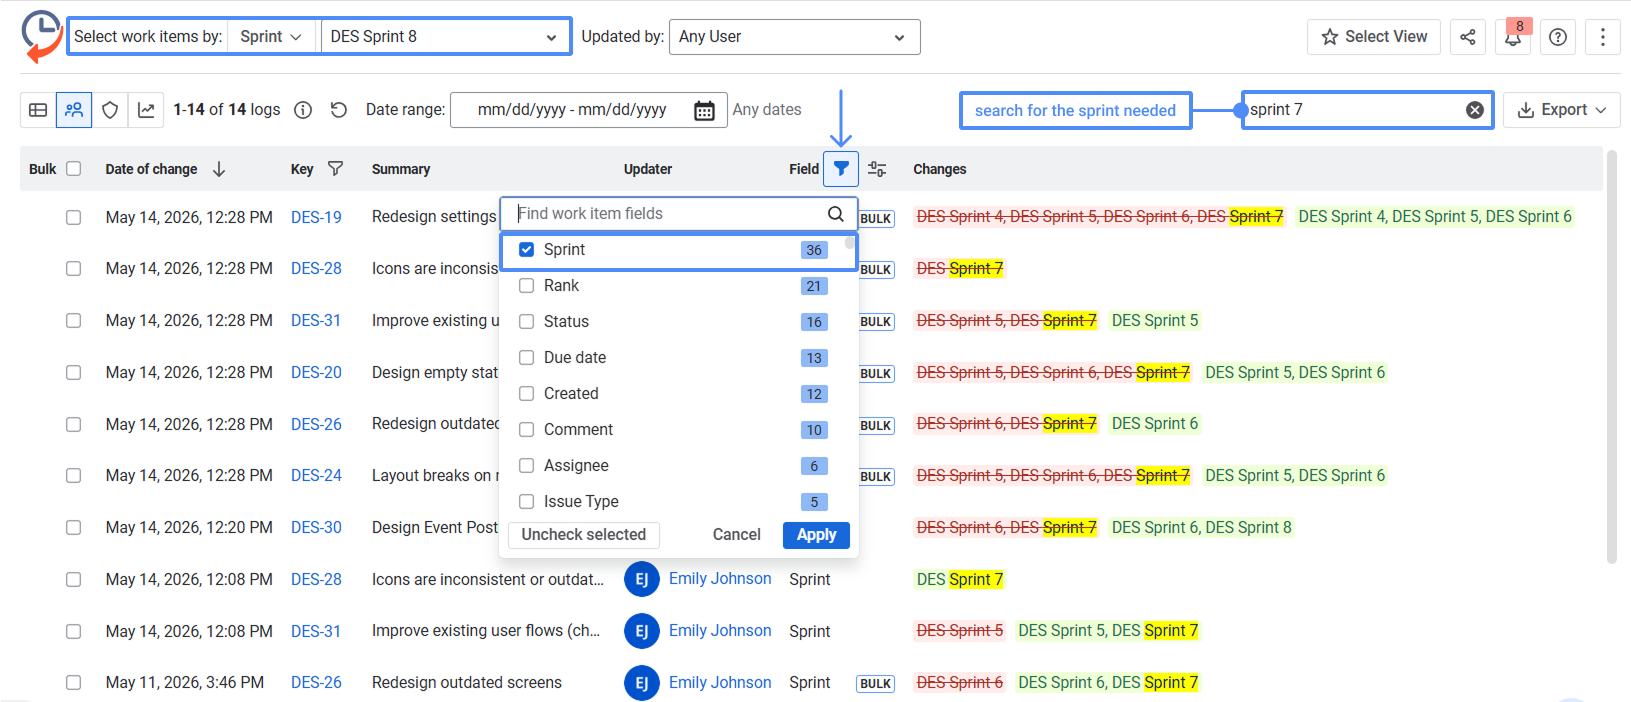Sort by Date of change arrow
1631x702 pixels.
point(219,169)
